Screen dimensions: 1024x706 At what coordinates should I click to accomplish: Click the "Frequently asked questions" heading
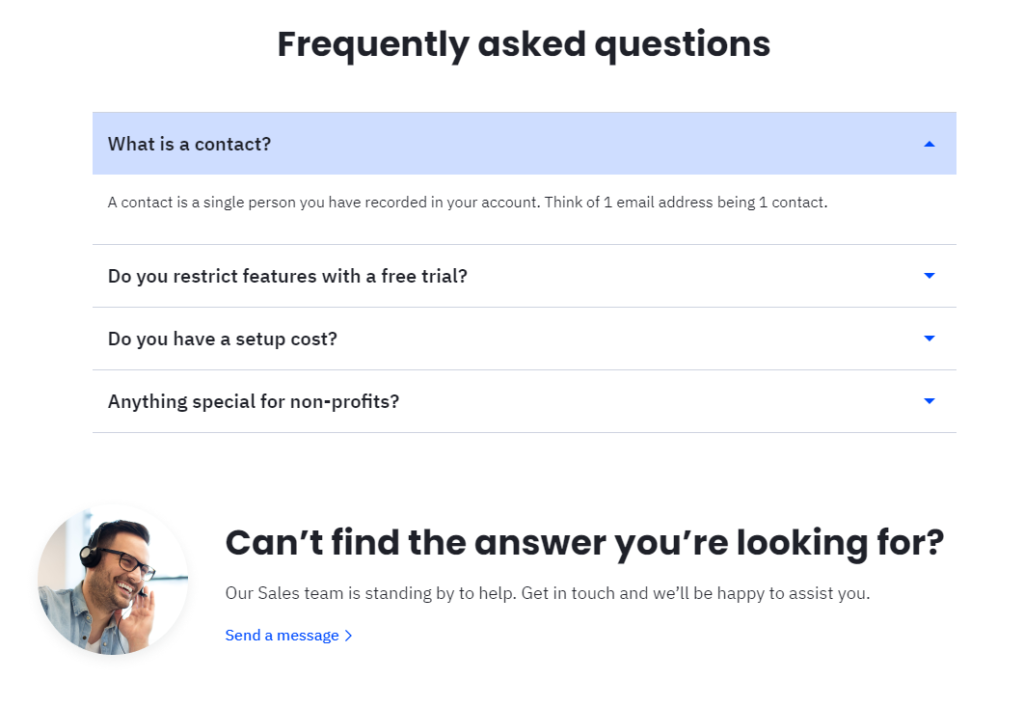(523, 45)
